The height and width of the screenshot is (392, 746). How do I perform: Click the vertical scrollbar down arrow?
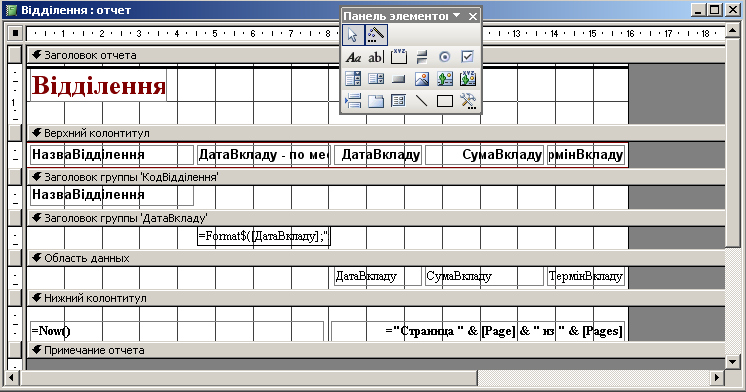click(x=733, y=362)
